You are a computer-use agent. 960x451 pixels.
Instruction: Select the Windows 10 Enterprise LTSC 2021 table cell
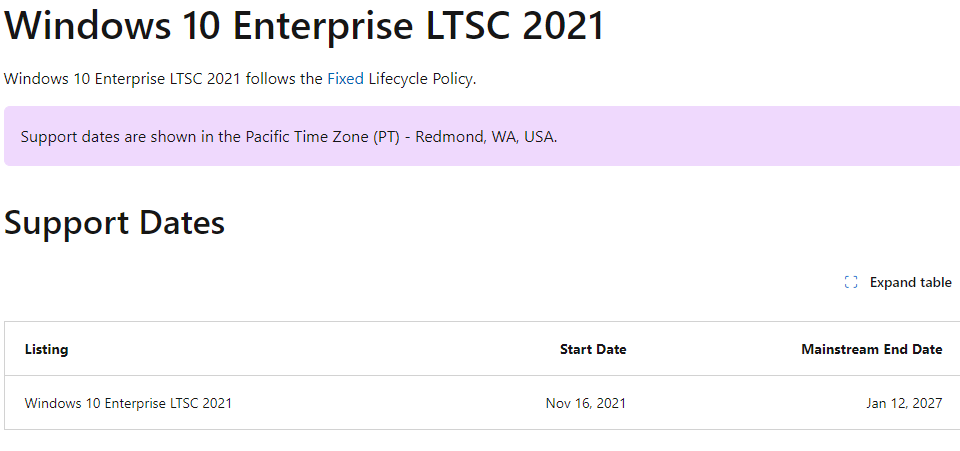tap(128, 403)
